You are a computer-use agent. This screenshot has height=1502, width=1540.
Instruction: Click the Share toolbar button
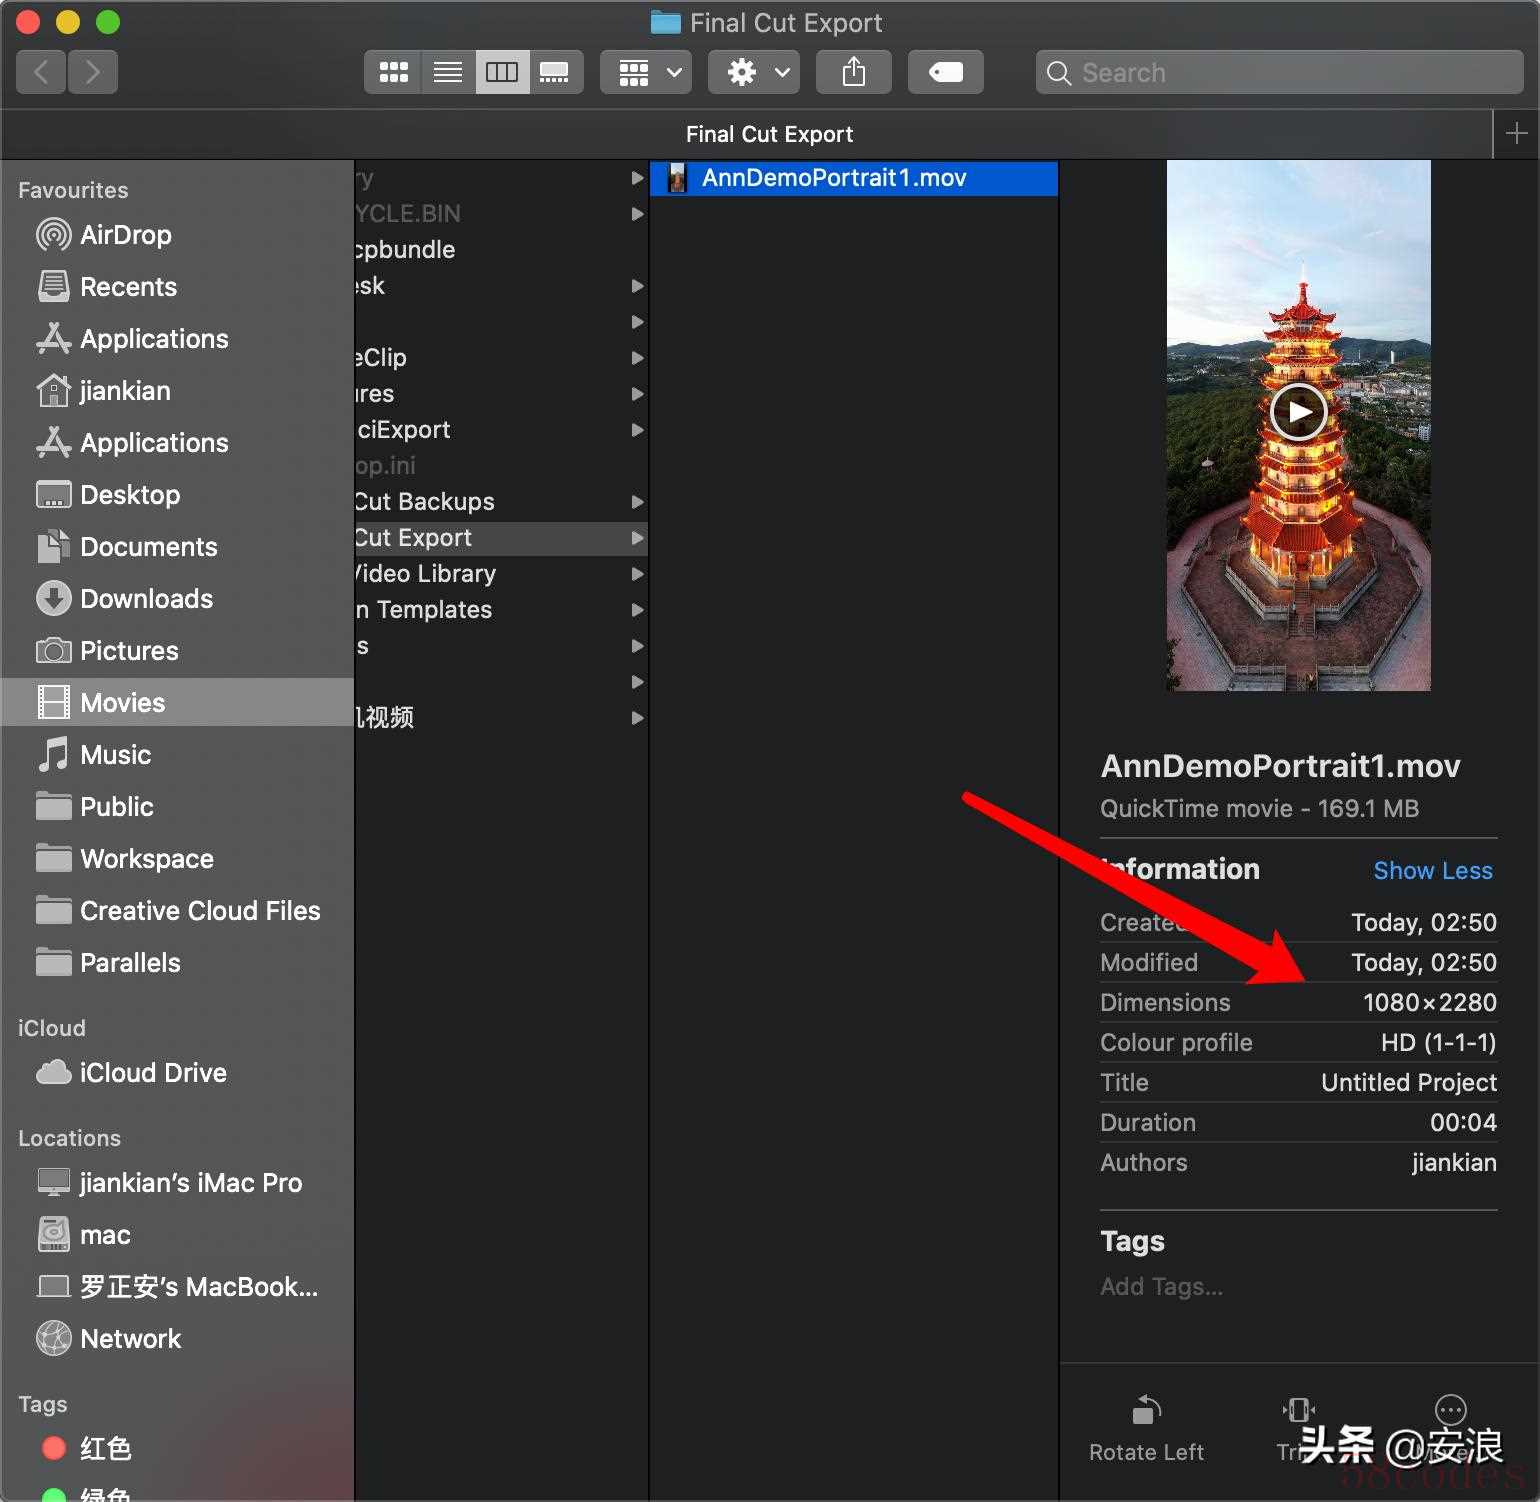tap(854, 72)
